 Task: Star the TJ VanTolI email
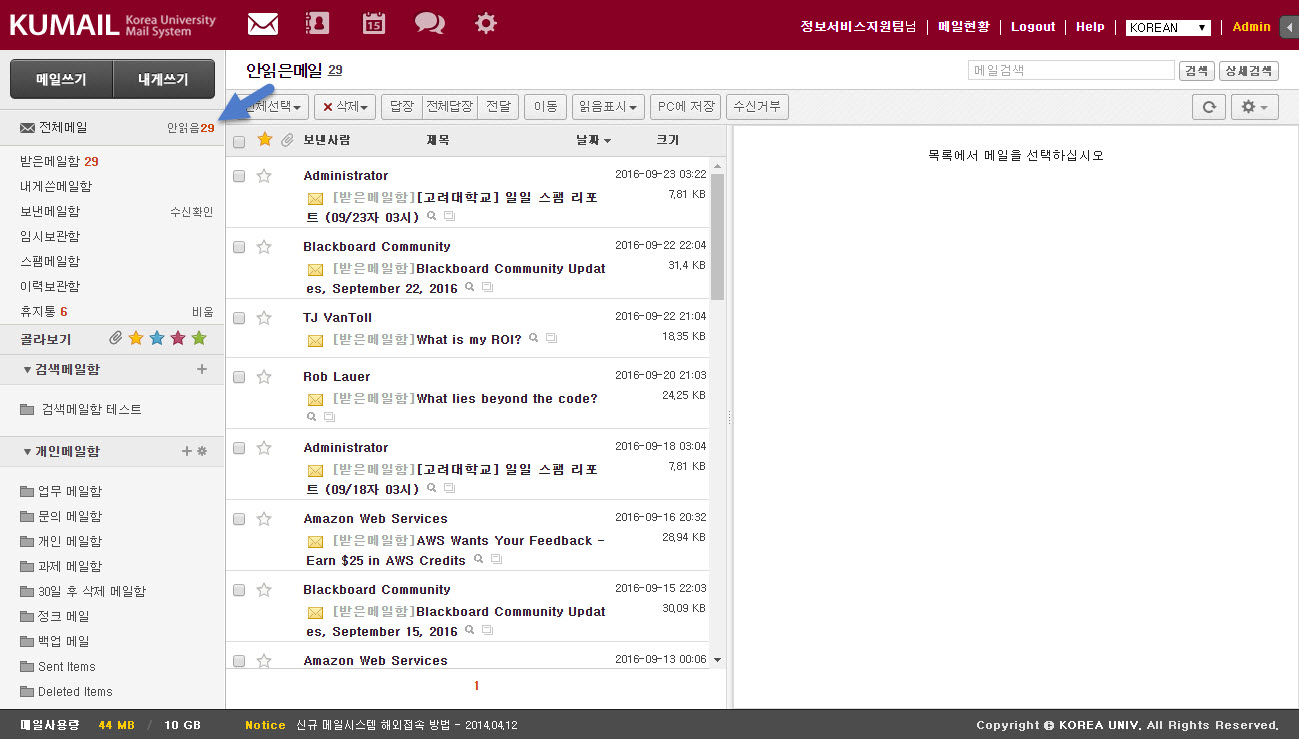click(x=264, y=318)
